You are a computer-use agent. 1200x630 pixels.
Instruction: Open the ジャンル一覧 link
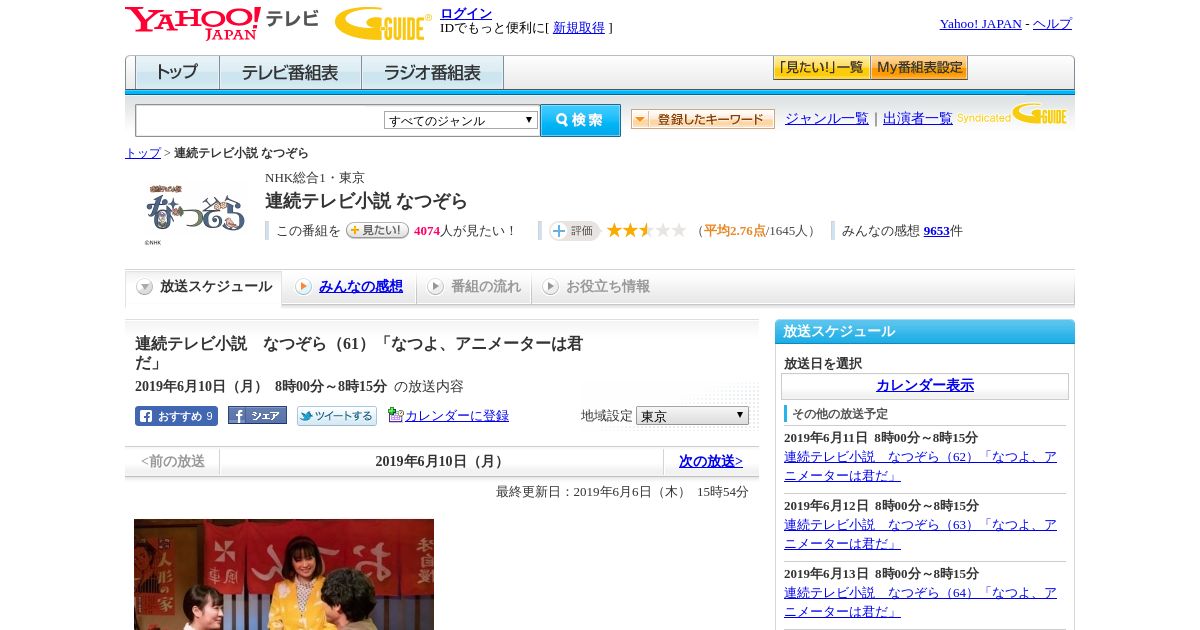(827, 119)
